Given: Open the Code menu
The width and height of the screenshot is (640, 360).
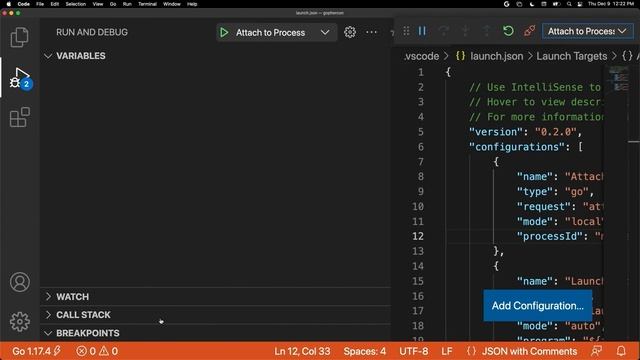Looking at the screenshot, I should 24,4.
